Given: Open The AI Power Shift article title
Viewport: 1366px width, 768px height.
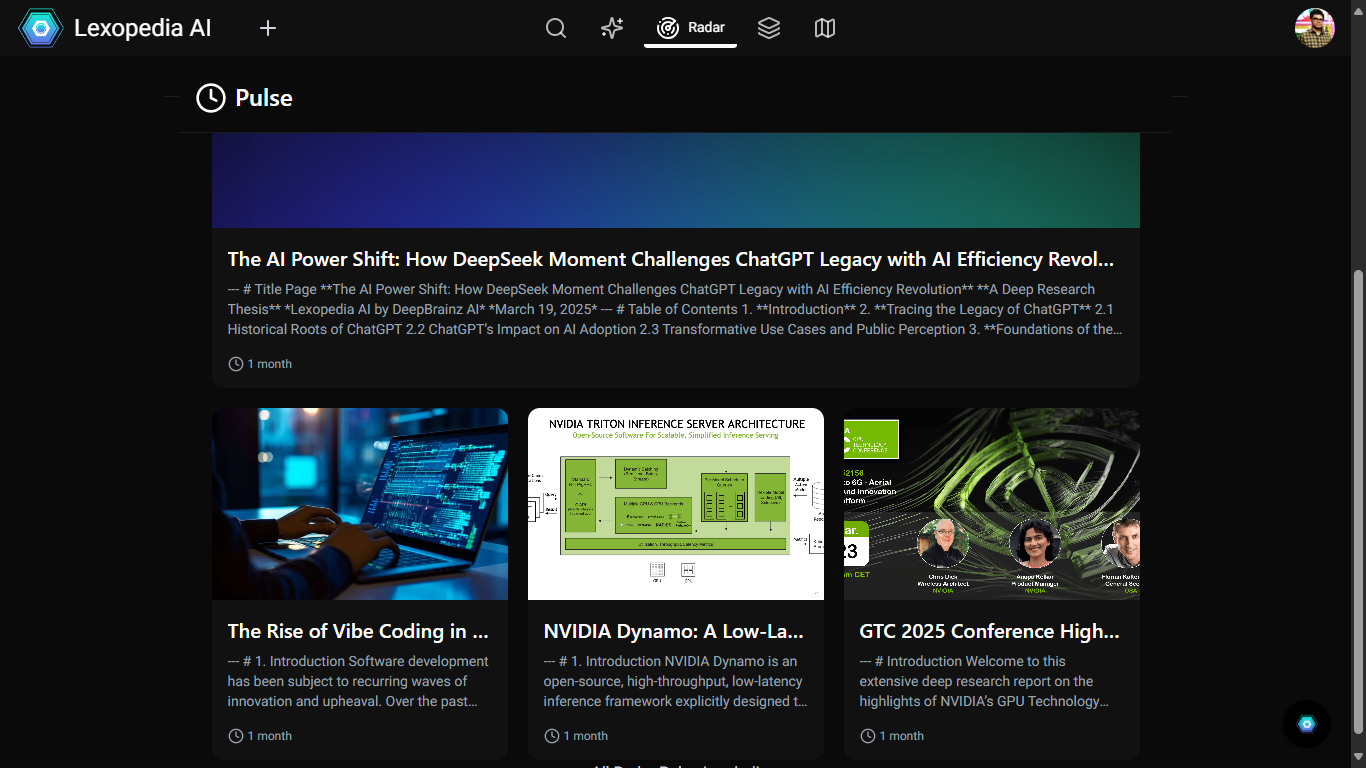Looking at the screenshot, I should click(670, 259).
